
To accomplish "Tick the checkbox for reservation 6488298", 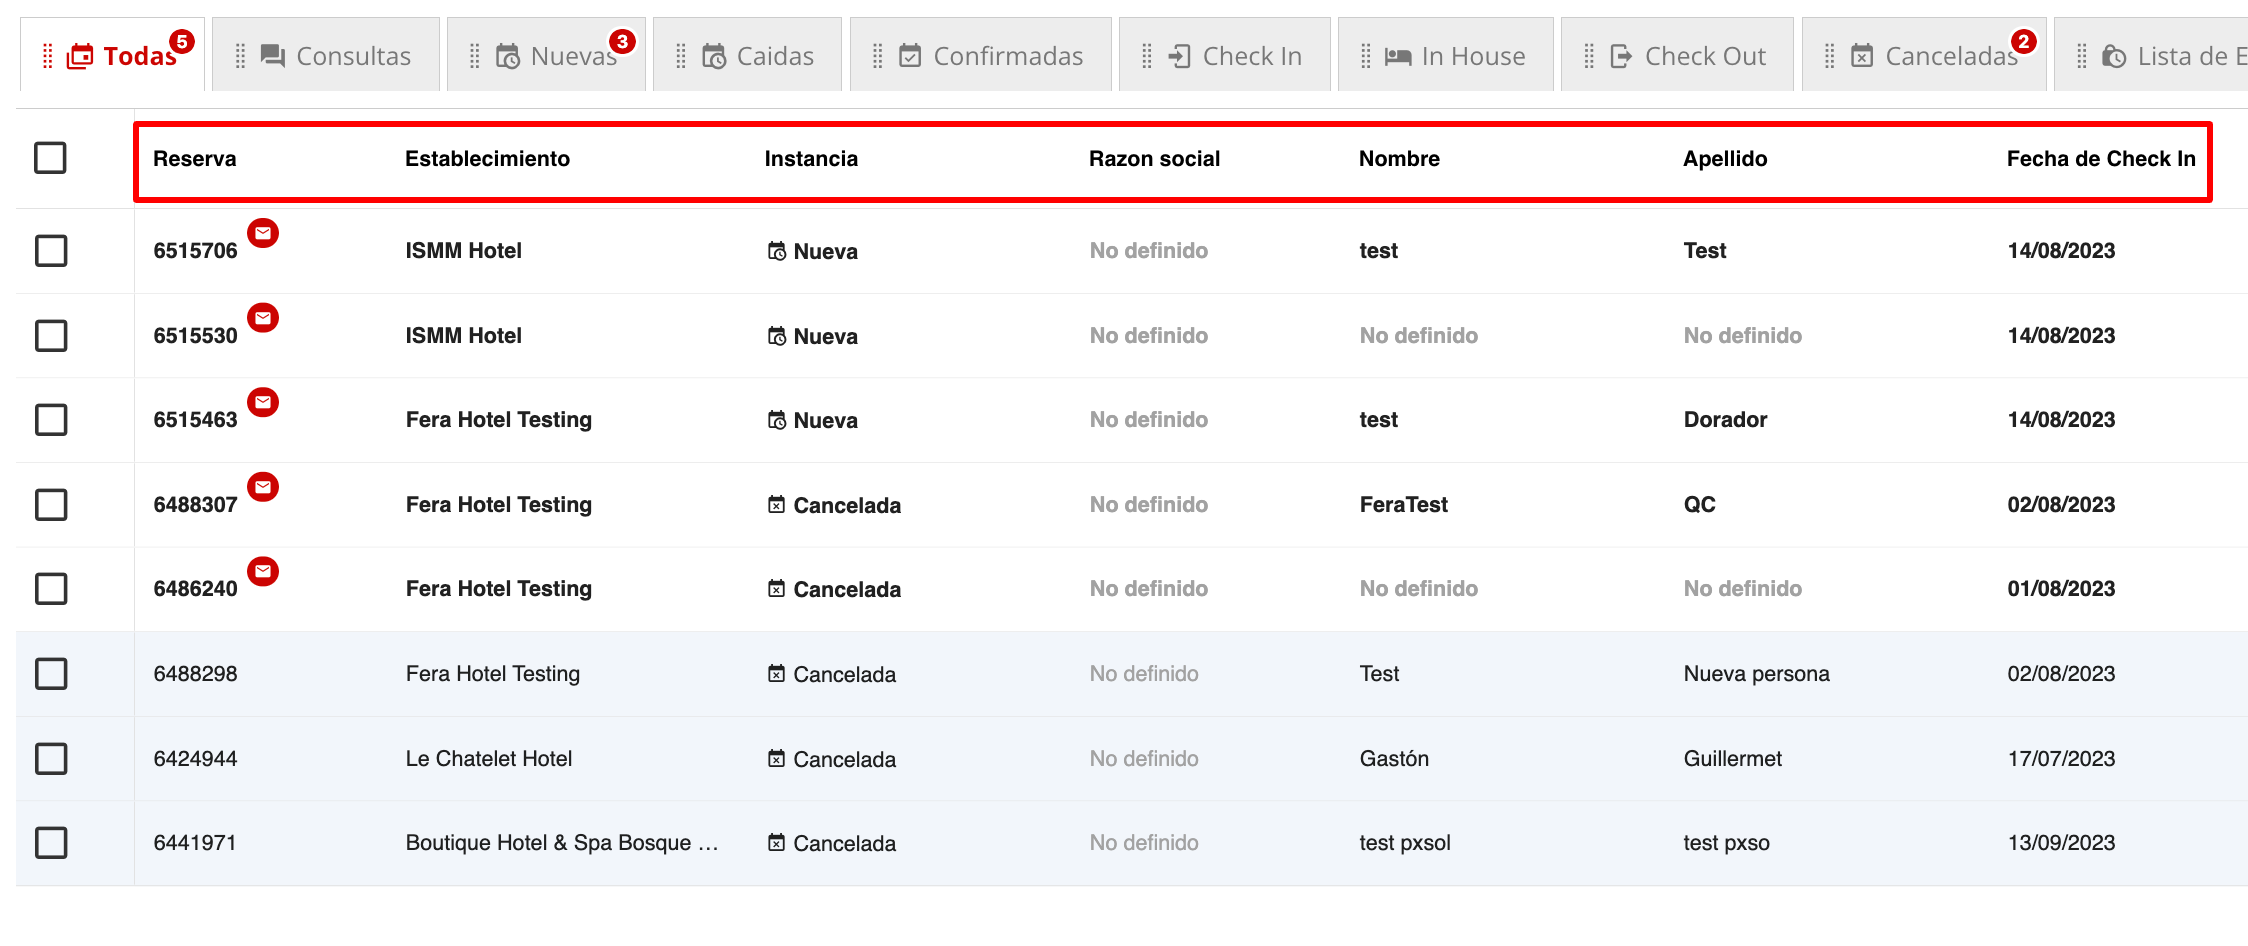I will [x=50, y=674].
